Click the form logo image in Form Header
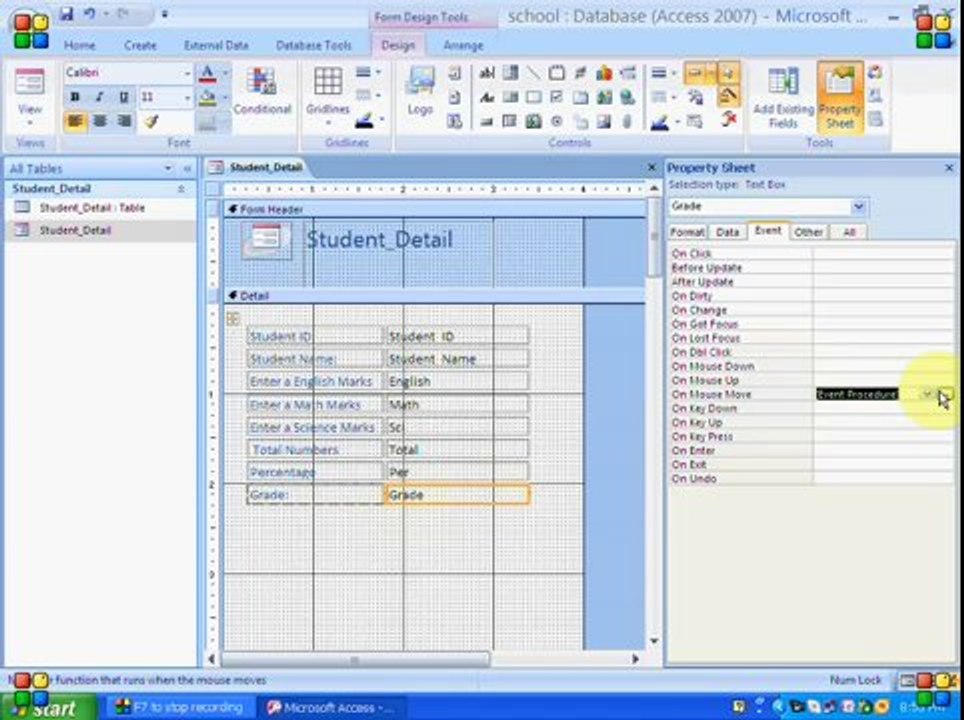Image resolution: width=964 pixels, height=720 pixels. click(x=266, y=240)
